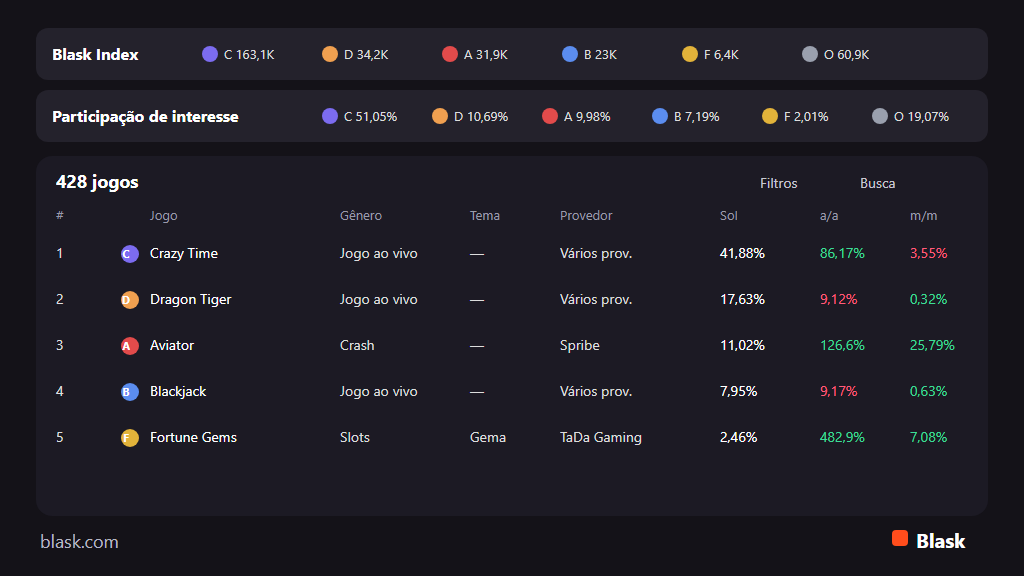Click the orange D icon beside Dragon Tiger

pyautogui.click(x=129, y=300)
